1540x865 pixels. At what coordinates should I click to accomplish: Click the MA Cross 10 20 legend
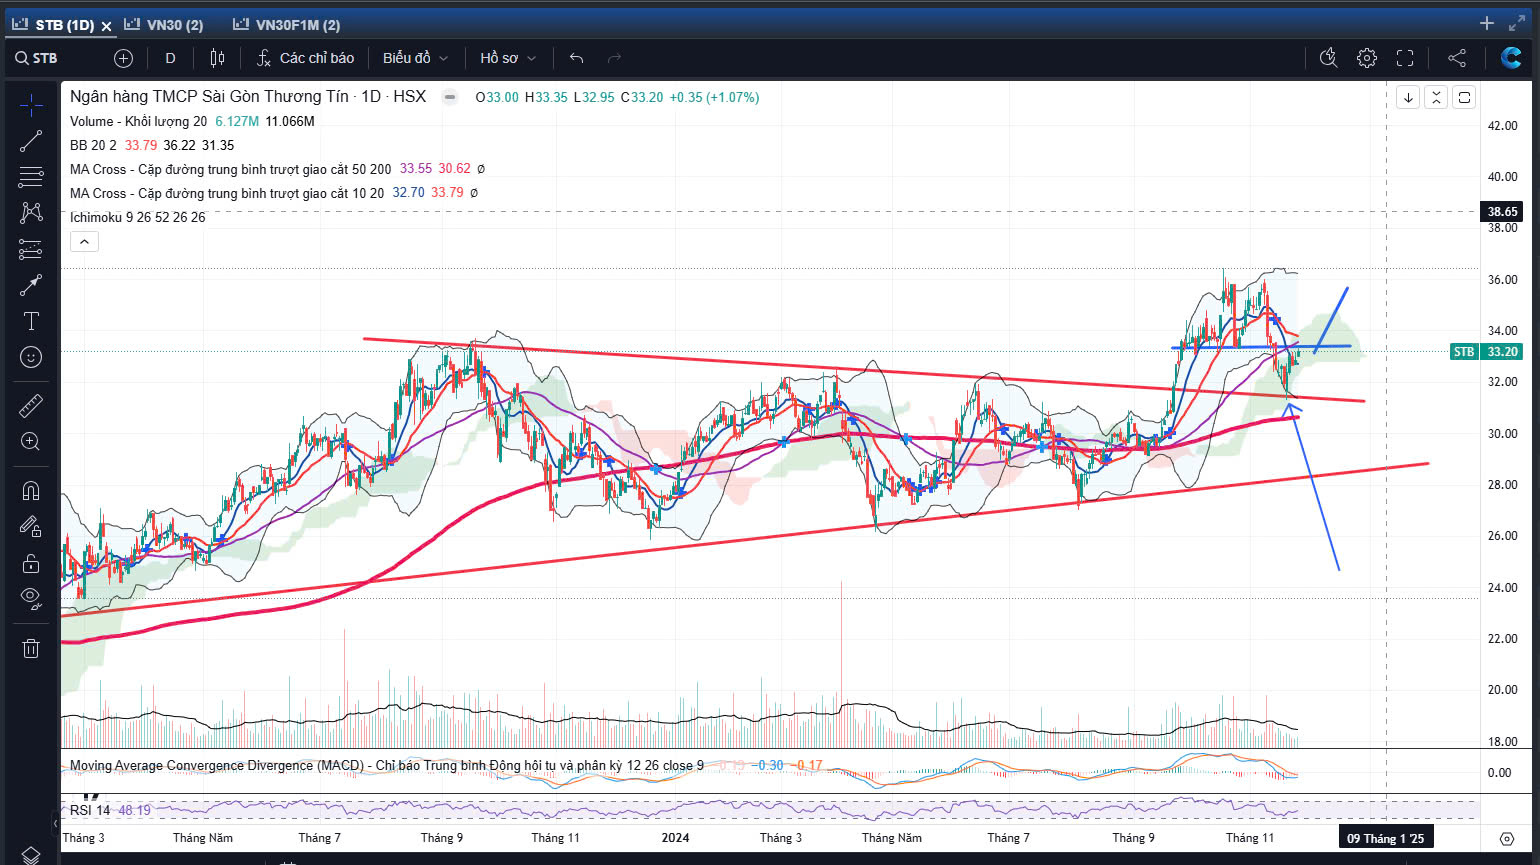[227, 193]
